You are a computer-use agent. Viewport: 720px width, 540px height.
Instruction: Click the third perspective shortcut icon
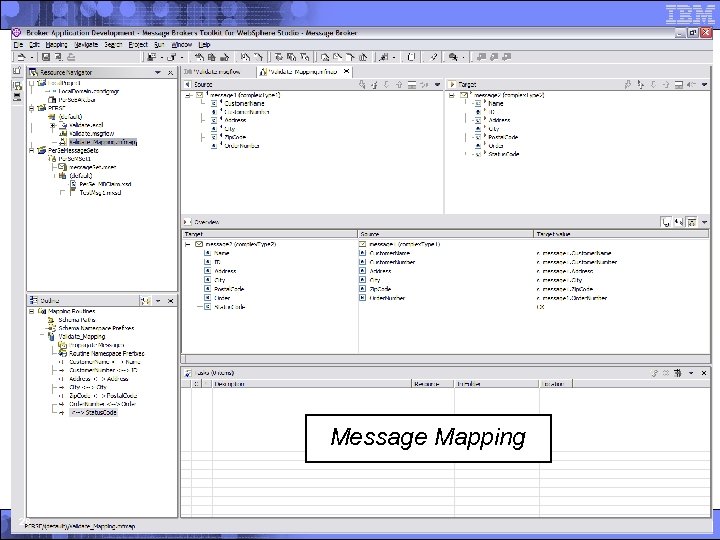click(x=17, y=97)
